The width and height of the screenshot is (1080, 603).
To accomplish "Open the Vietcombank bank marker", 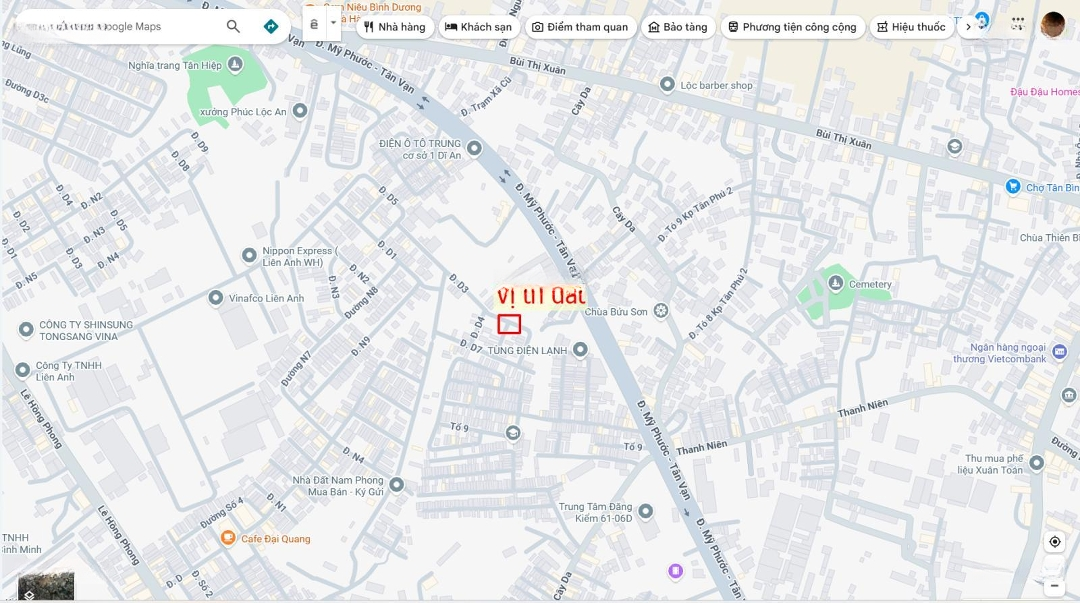I will tap(1059, 352).
